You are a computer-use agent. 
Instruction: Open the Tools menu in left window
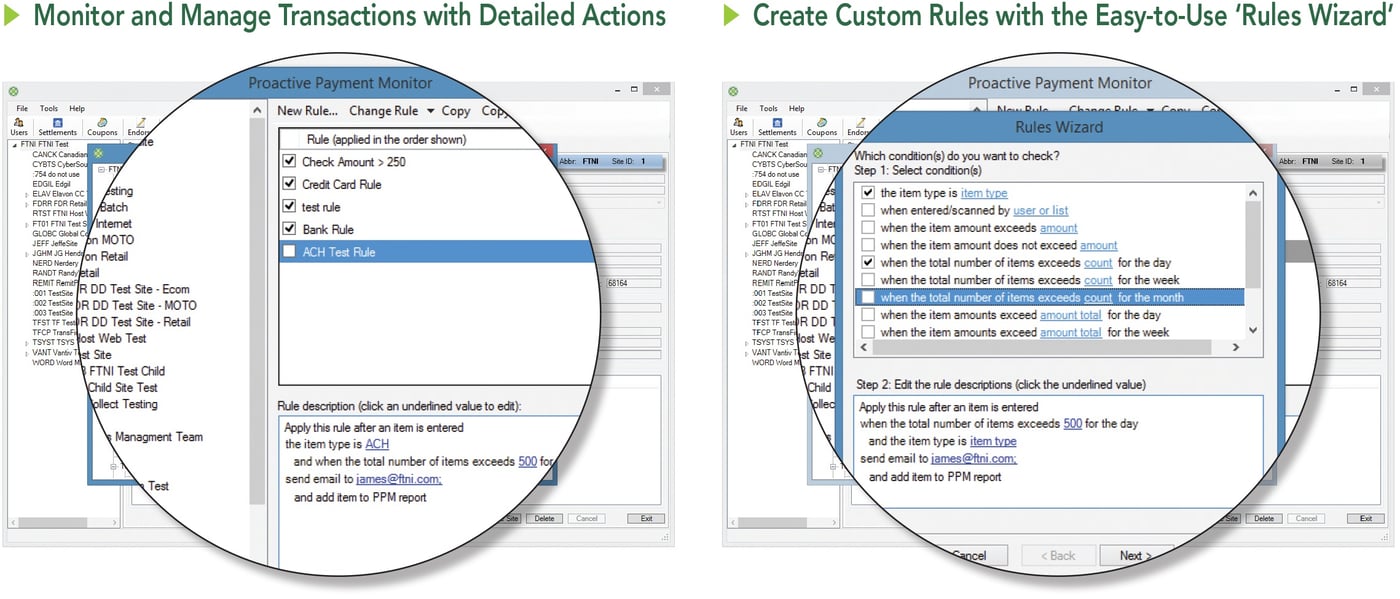pyautogui.click(x=49, y=108)
